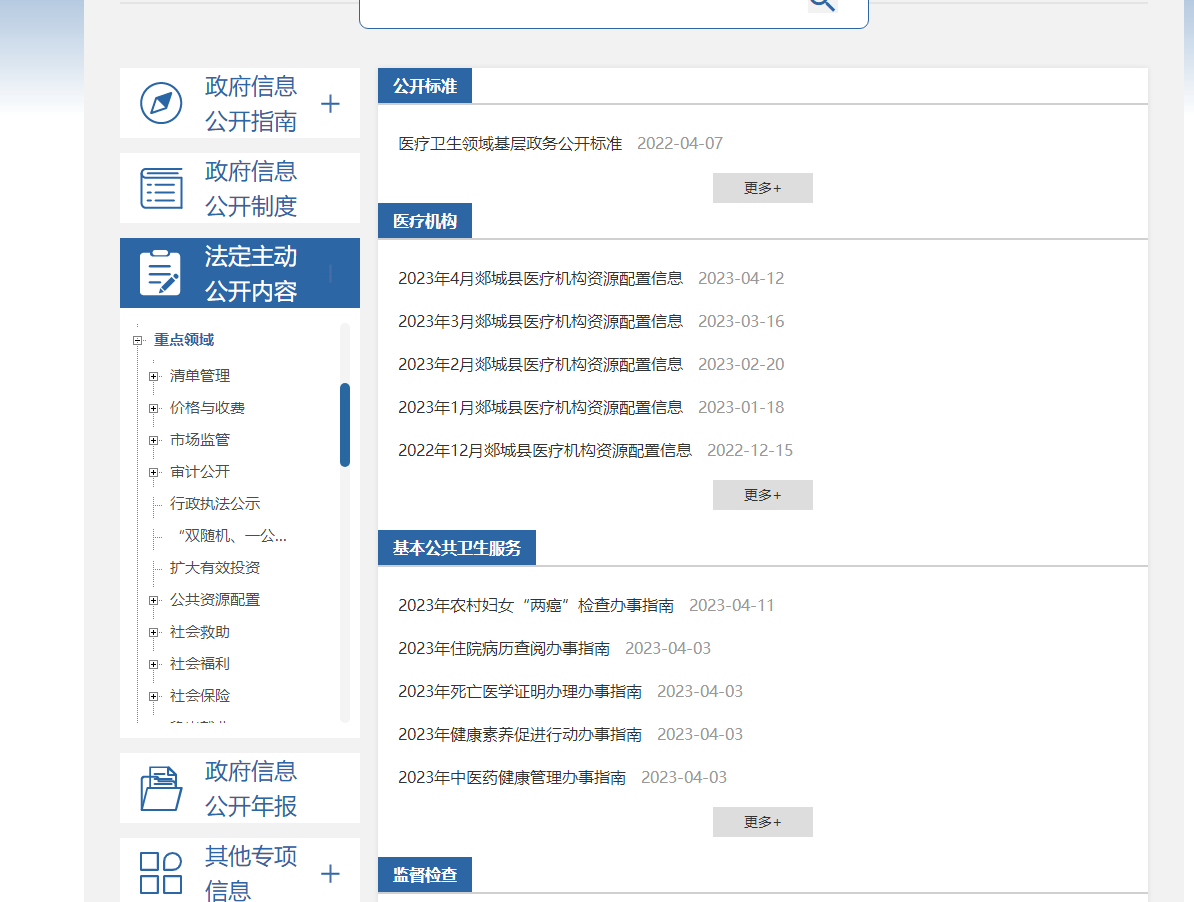
Task: Open 2023年农村妇女“两癌”检查办事指南
Action: point(536,605)
